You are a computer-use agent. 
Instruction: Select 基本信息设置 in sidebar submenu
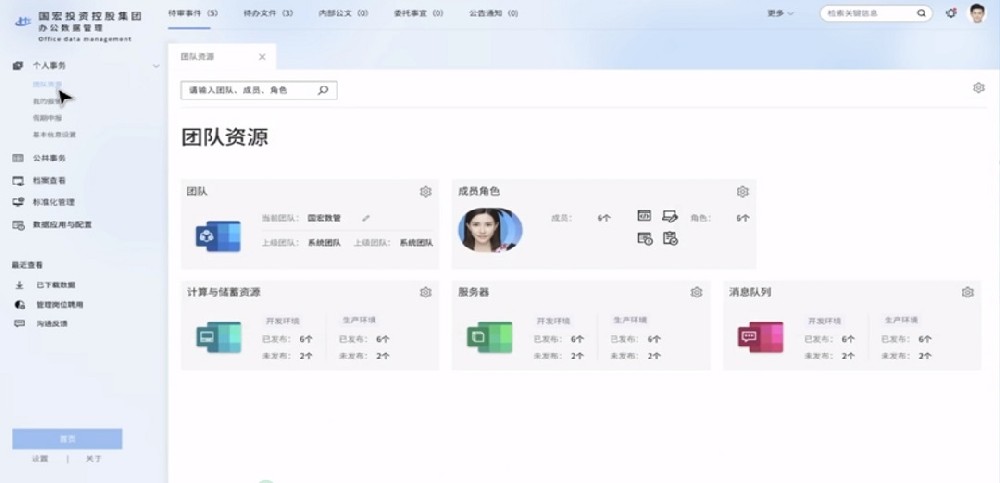54,135
